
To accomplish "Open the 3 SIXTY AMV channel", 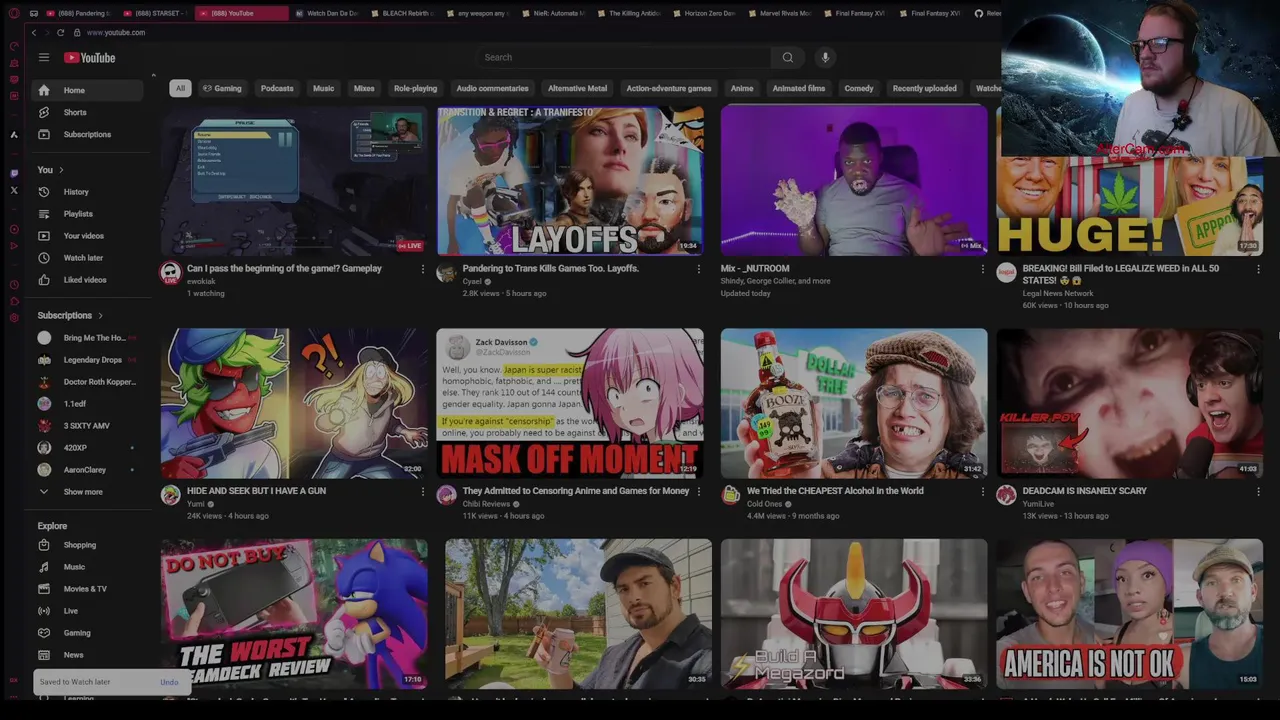I will (x=87, y=426).
